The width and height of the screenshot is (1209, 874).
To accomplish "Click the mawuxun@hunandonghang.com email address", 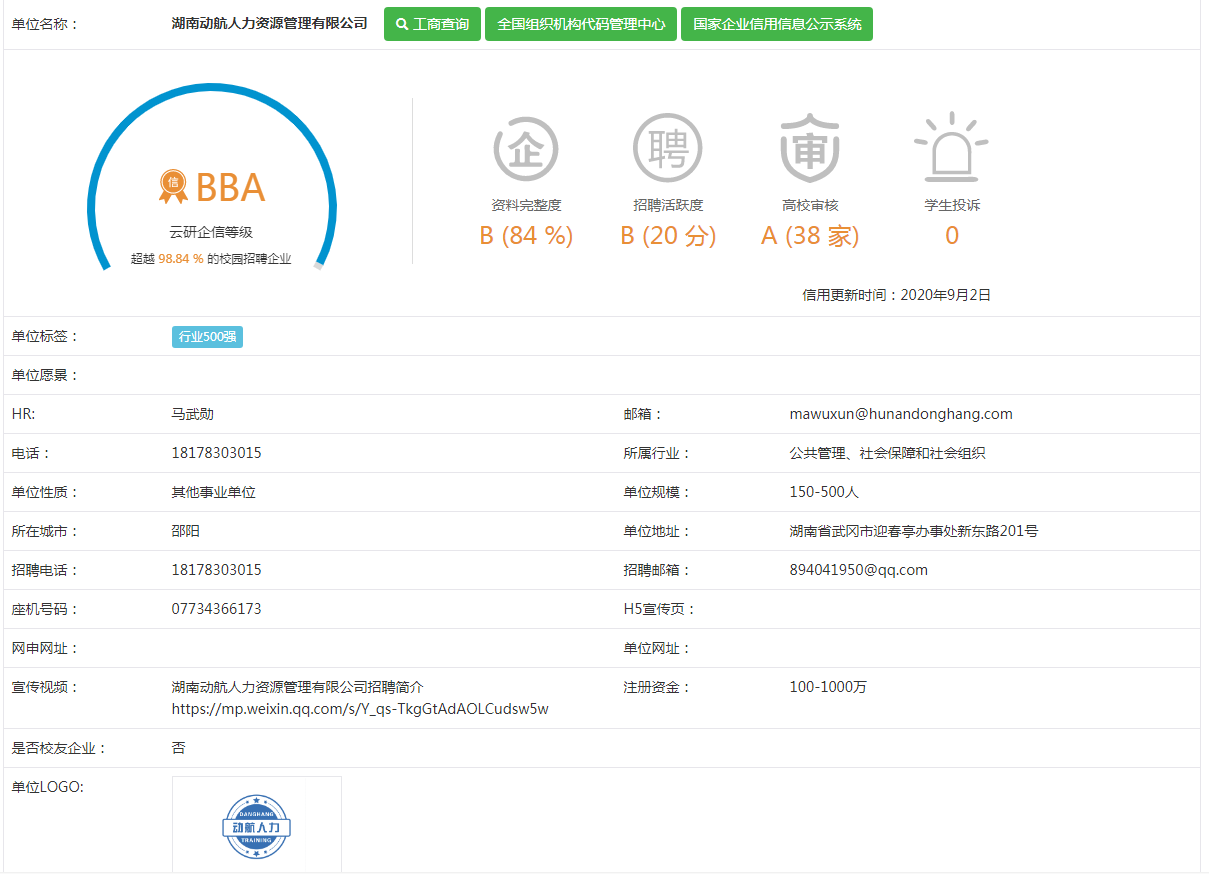I will click(x=900, y=414).
